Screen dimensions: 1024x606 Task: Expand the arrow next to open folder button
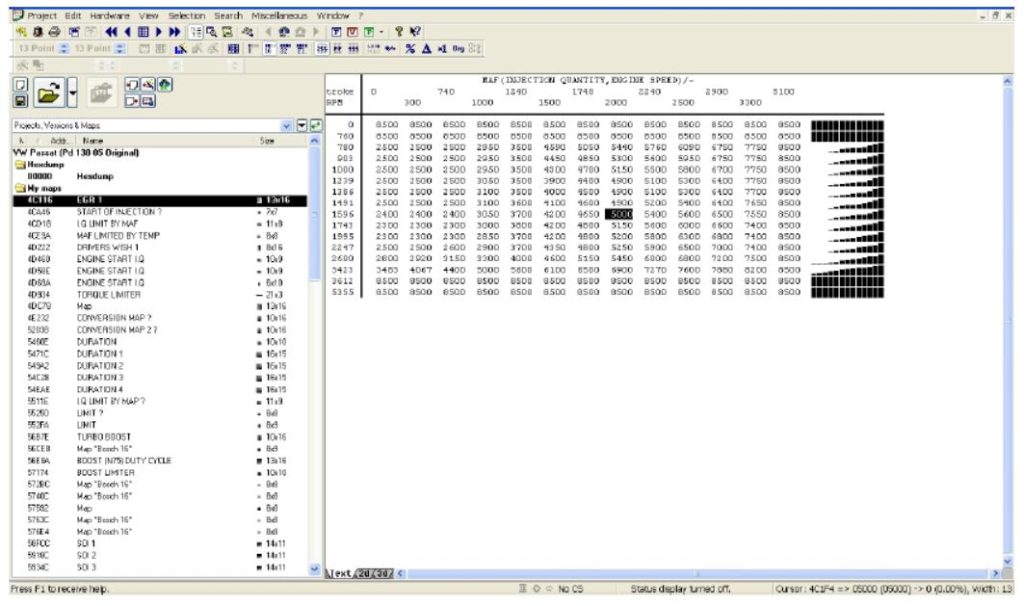coord(74,95)
